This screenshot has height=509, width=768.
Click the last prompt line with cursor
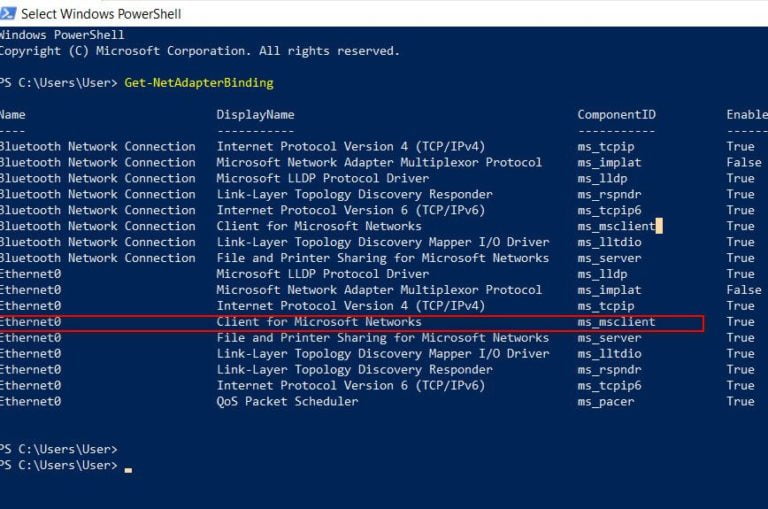[x=66, y=465]
